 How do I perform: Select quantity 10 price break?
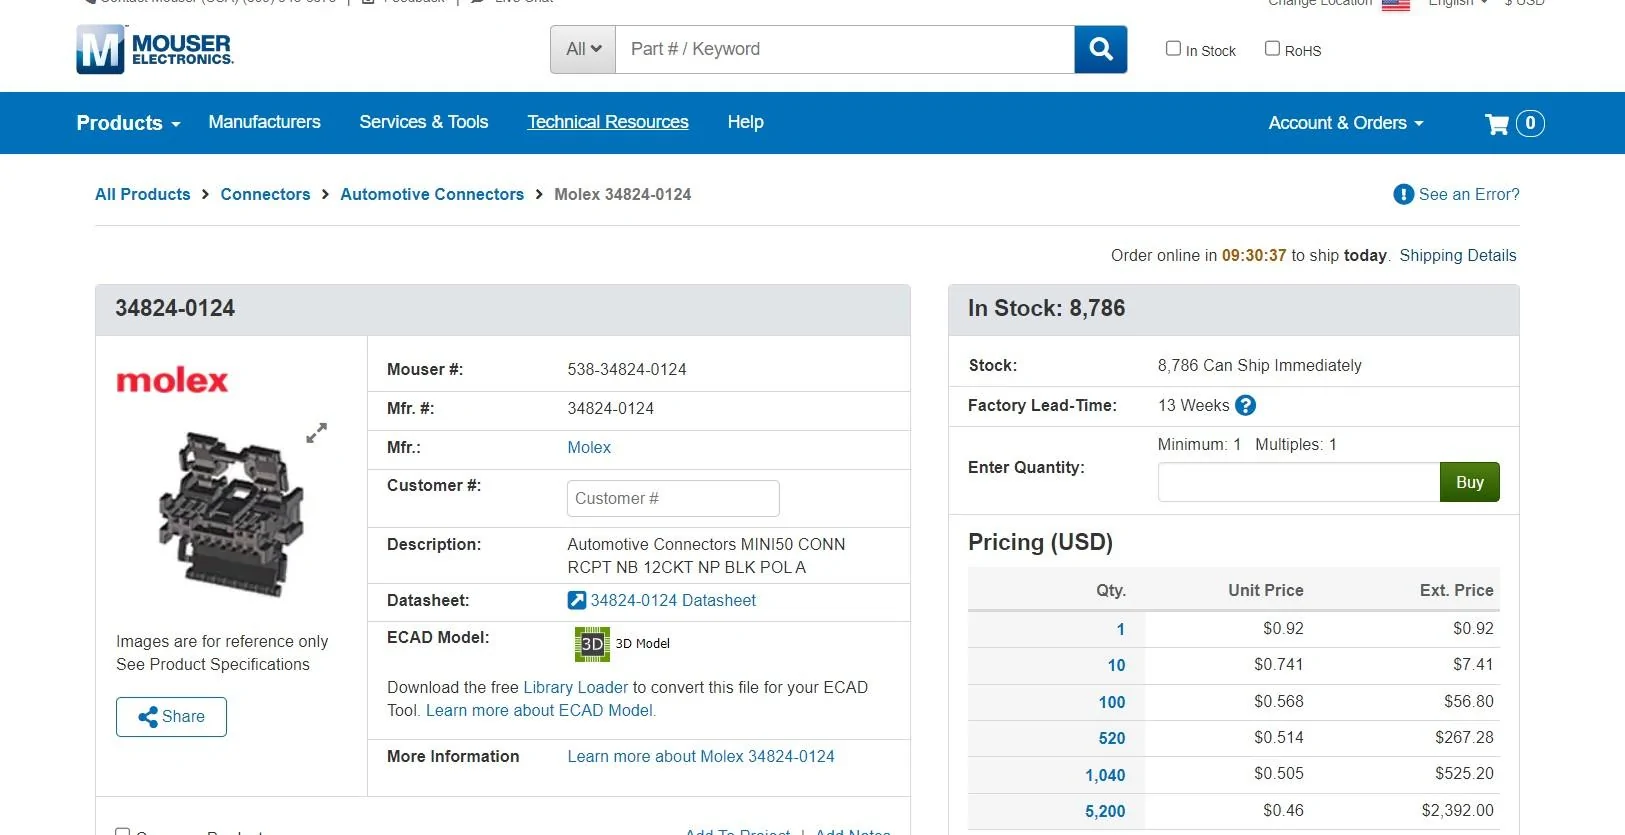[1117, 665]
